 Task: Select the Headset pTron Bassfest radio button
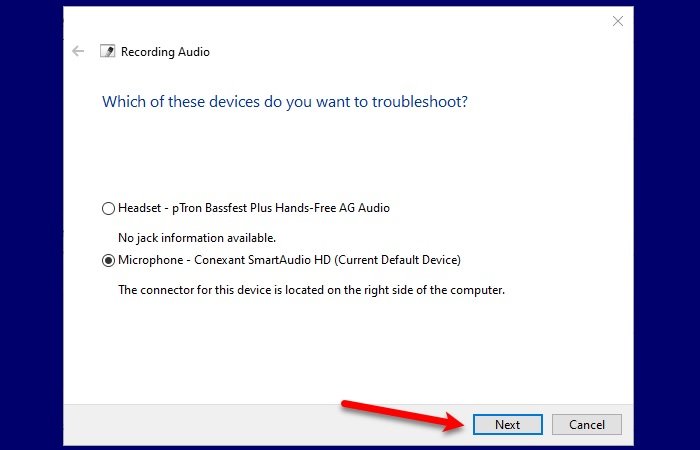click(108, 209)
